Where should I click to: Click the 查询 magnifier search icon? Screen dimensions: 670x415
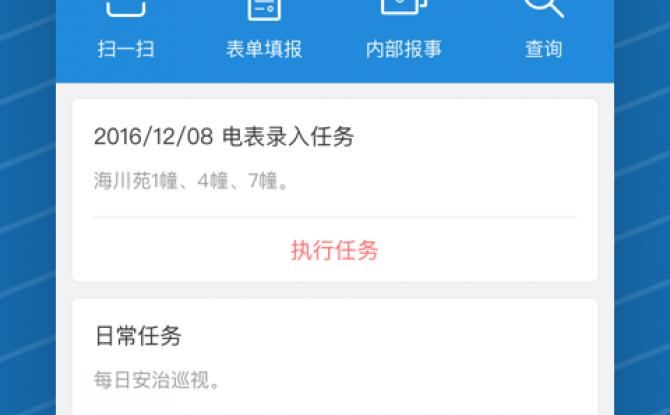click(544, 9)
